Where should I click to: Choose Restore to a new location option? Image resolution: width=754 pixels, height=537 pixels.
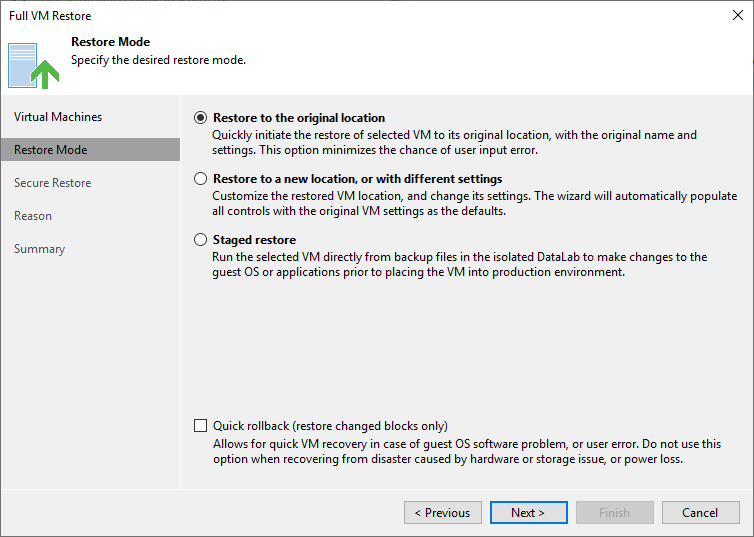pos(201,179)
